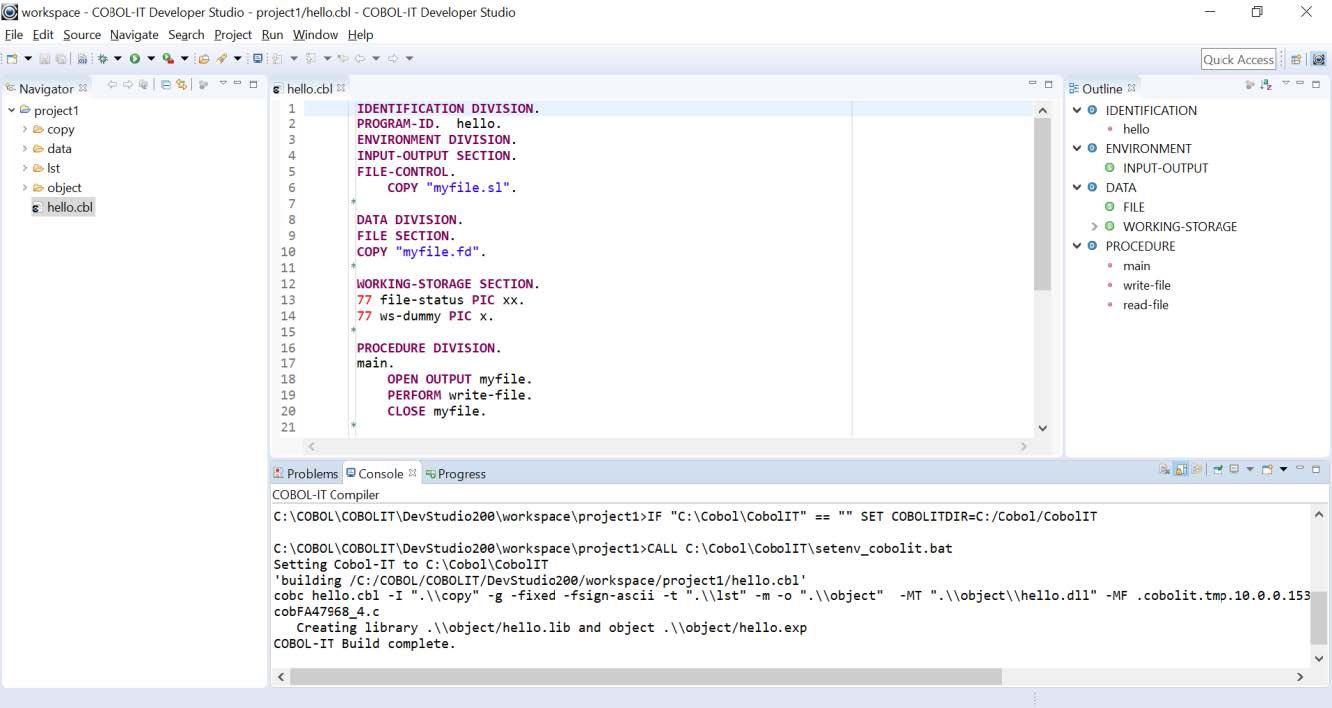Screen dimensions: 1332x708
Task: Expand the copy folder
Action: [25, 129]
